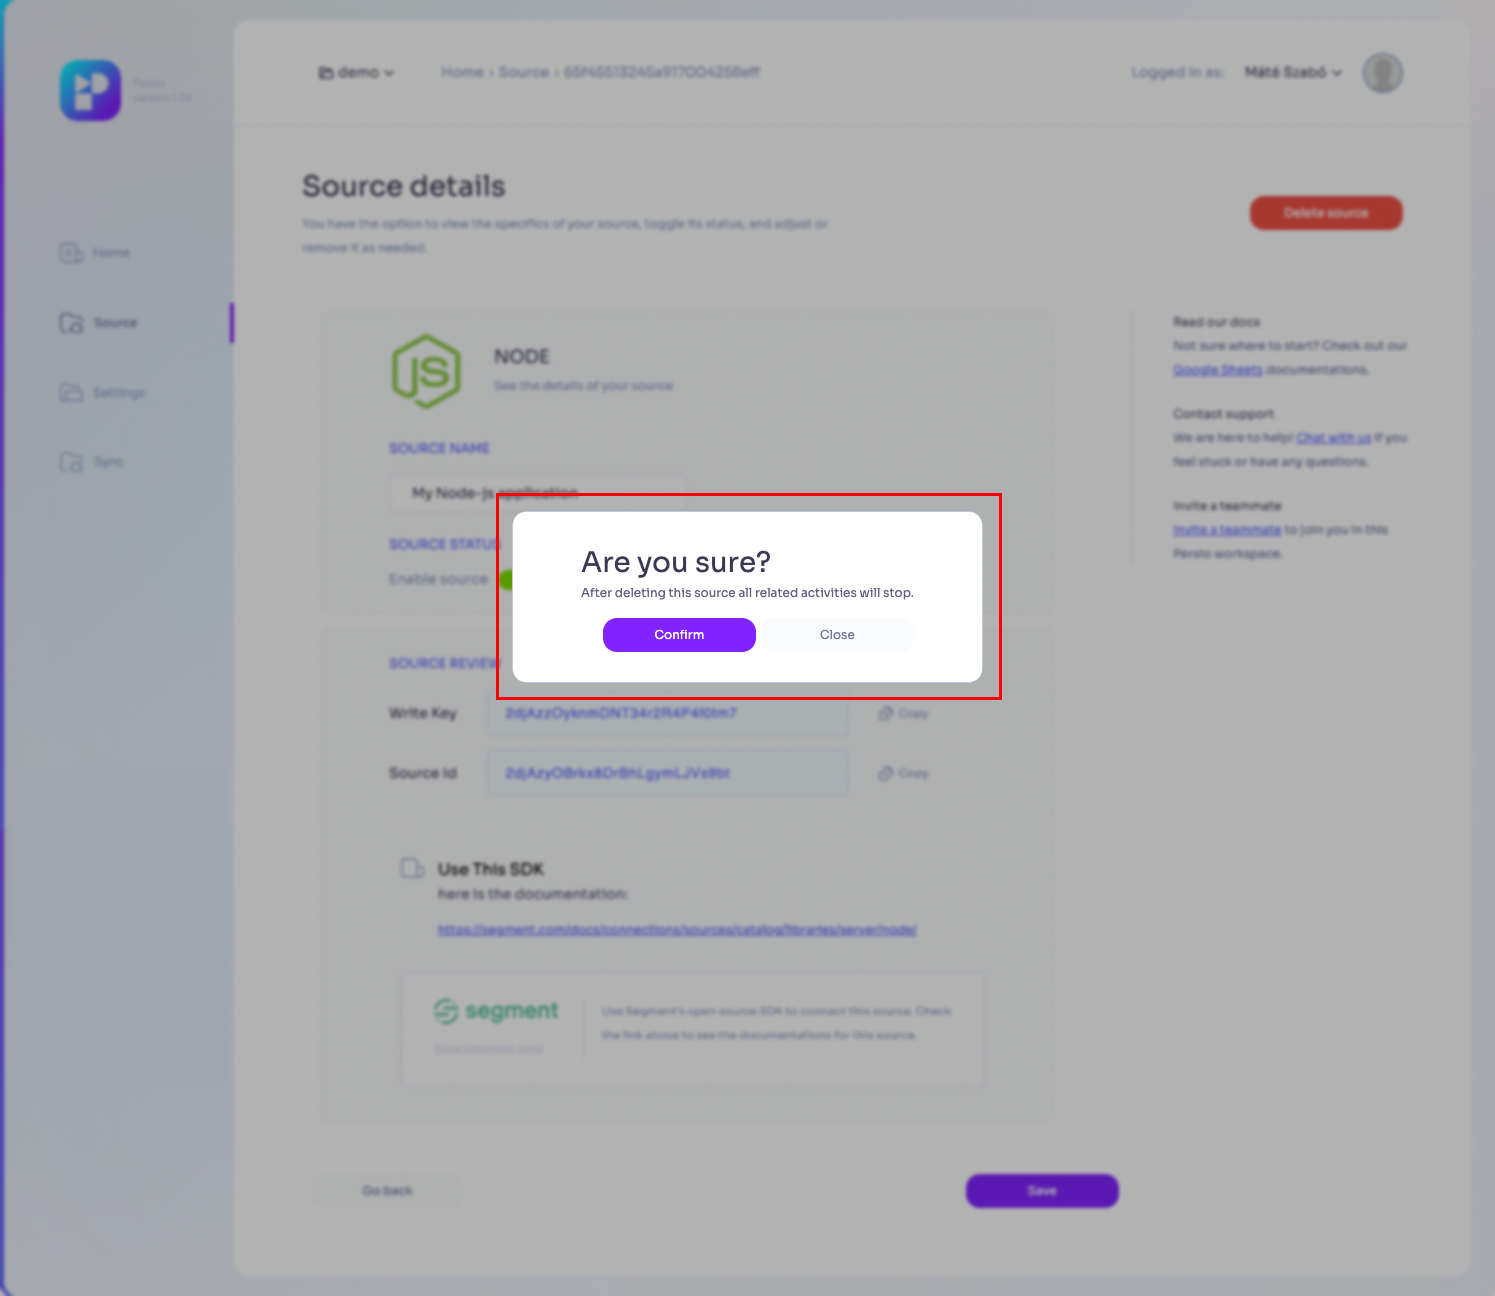The width and height of the screenshot is (1495, 1296).
Task: Copy the Write Key value
Action: click(904, 714)
